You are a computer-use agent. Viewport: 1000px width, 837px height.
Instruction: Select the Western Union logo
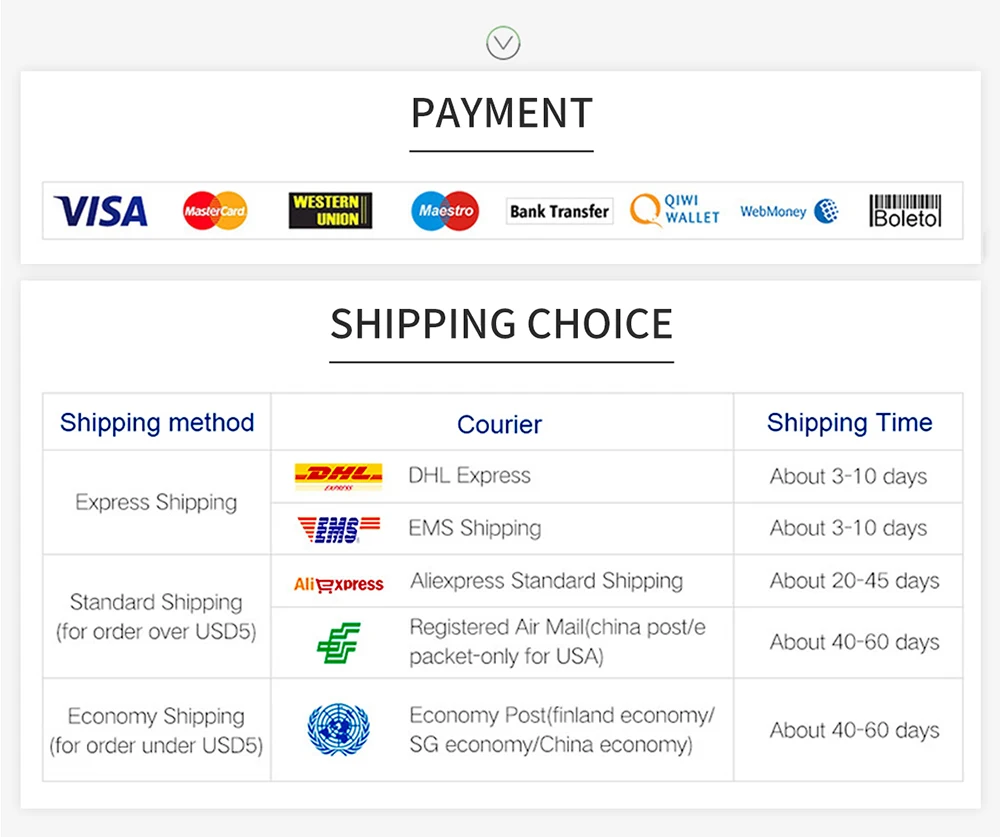tap(330, 211)
